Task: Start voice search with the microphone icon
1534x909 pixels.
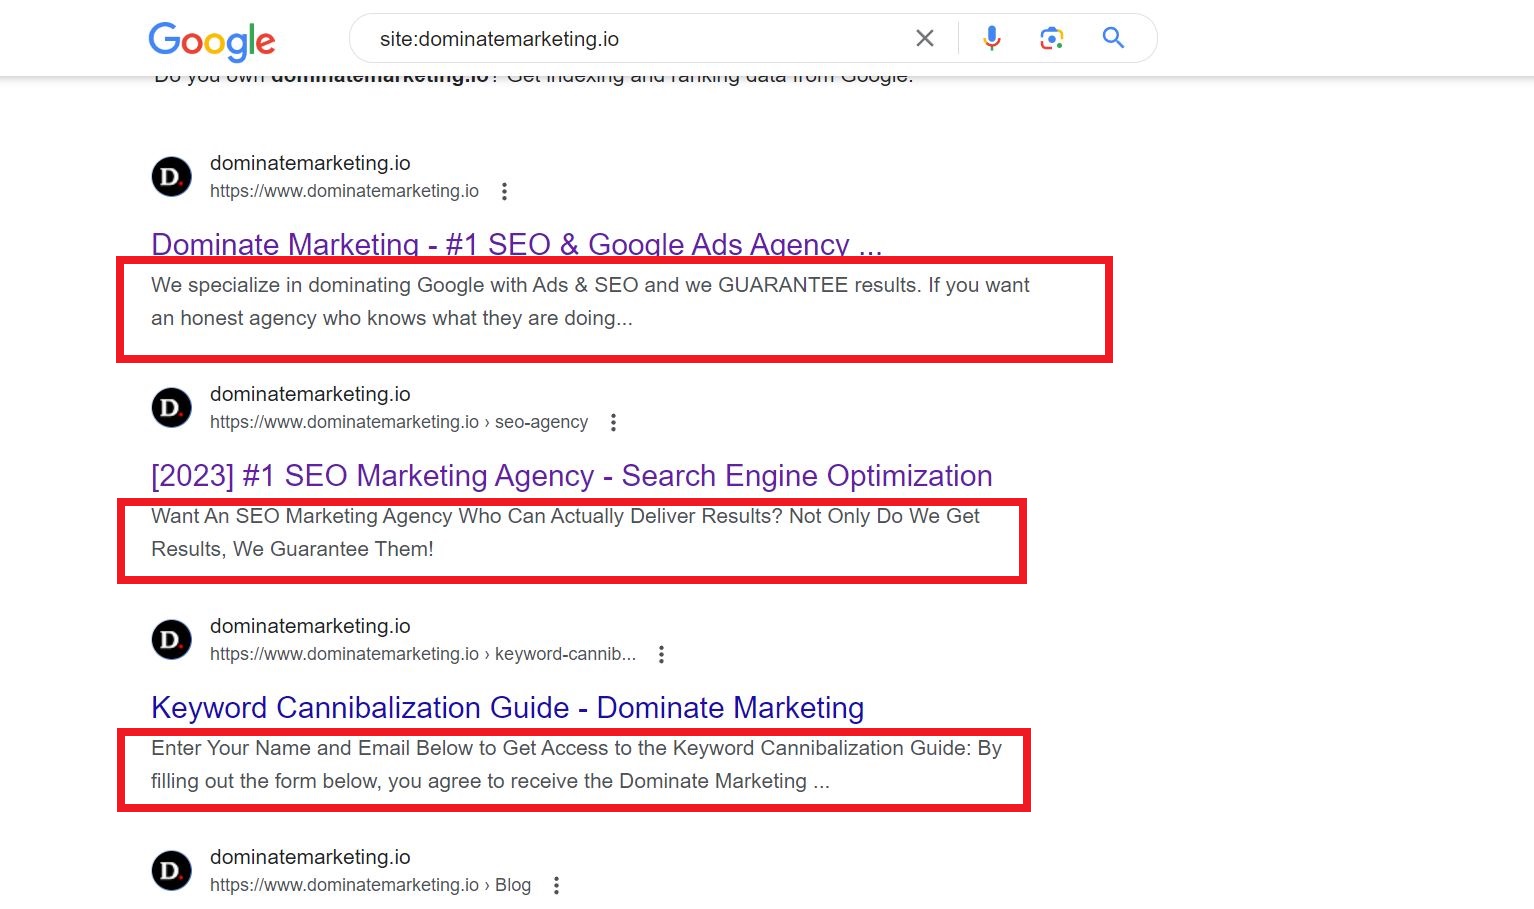Action: point(992,38)
